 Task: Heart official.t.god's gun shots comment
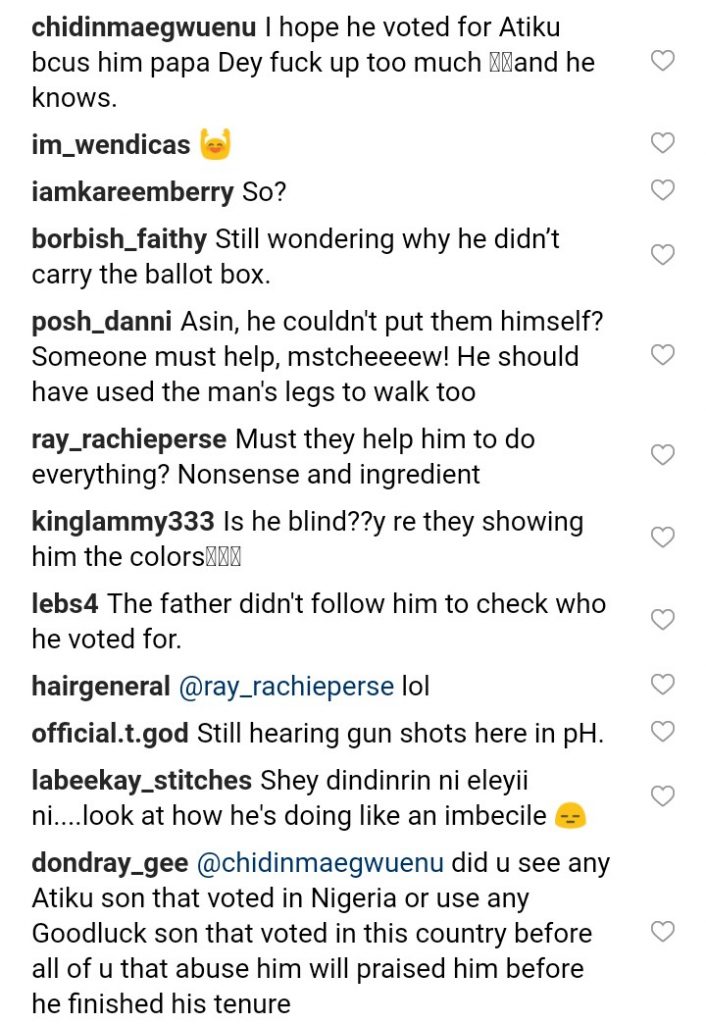coord(662,731)
